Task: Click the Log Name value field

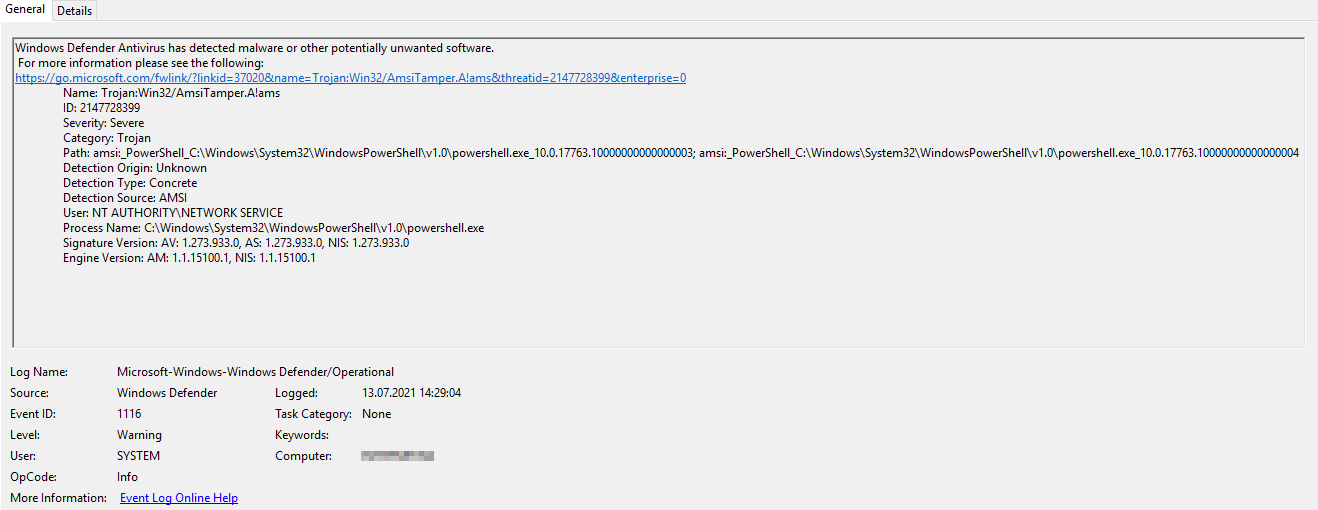Action: pyautogui.click(x=255, y=372)
